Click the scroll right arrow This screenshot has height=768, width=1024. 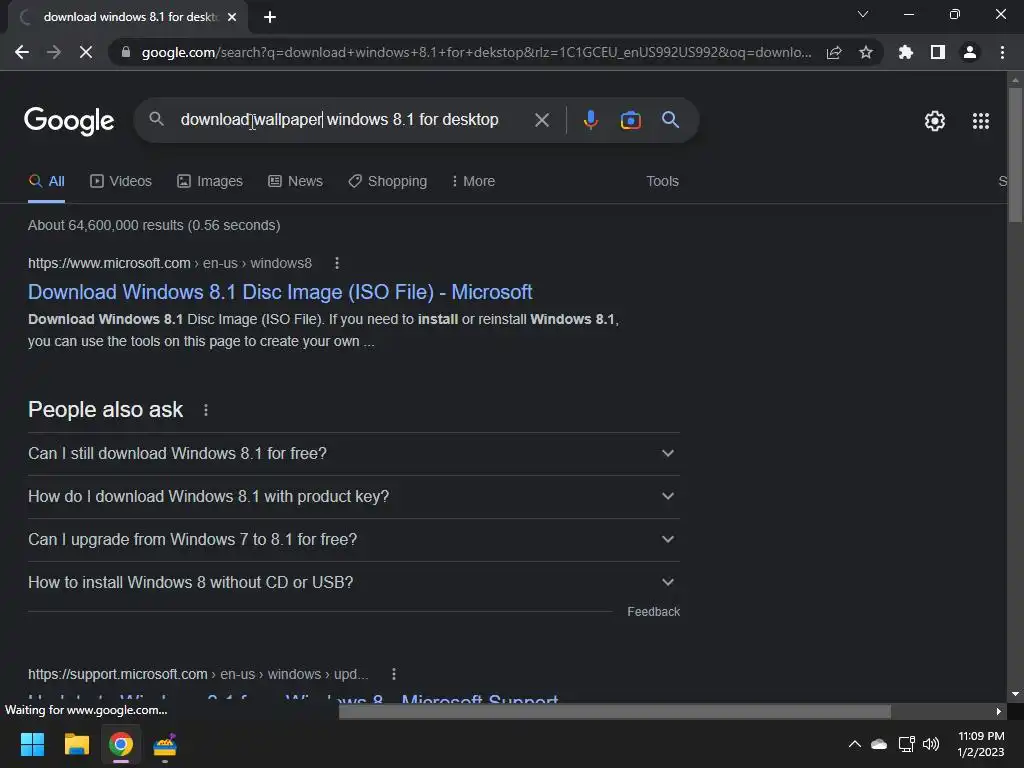[999, 711]
